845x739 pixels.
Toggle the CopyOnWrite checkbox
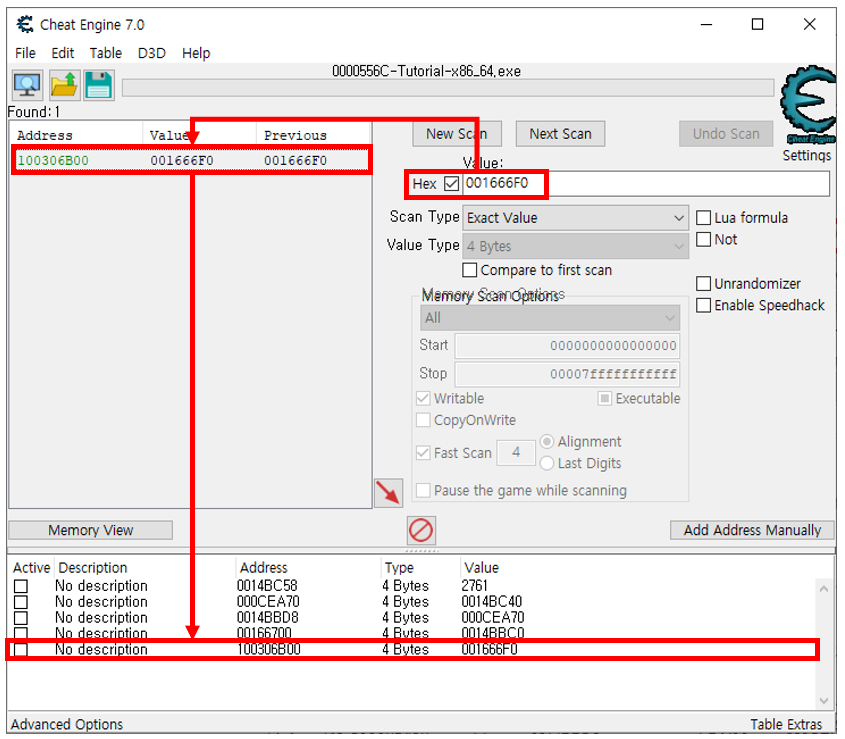423,420
